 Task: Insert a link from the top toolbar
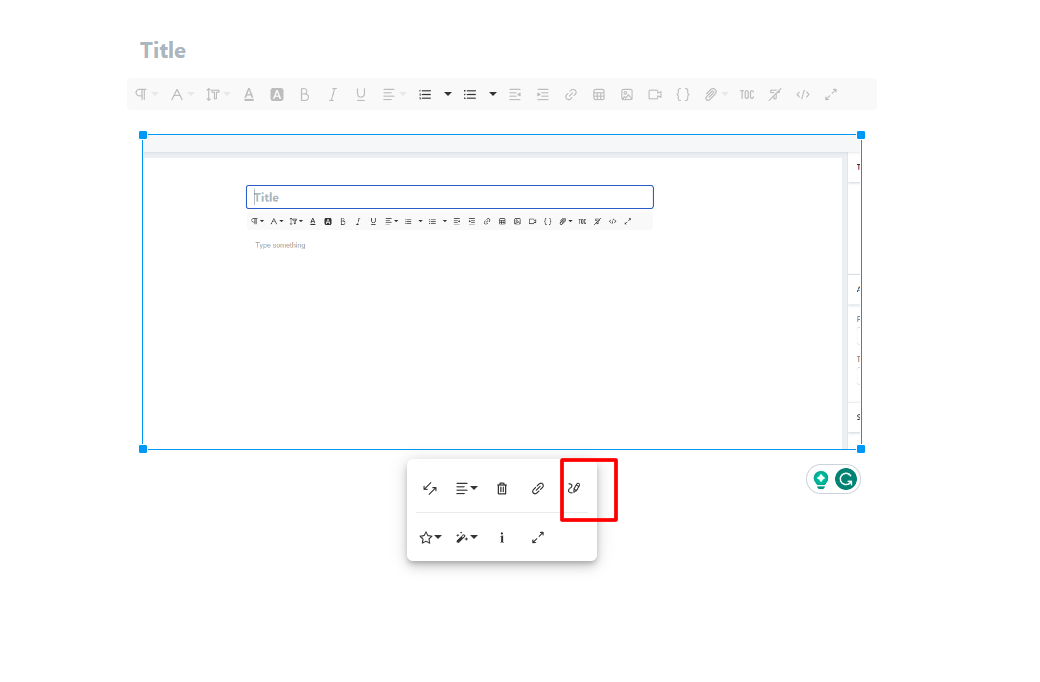[x=570, y=95]
